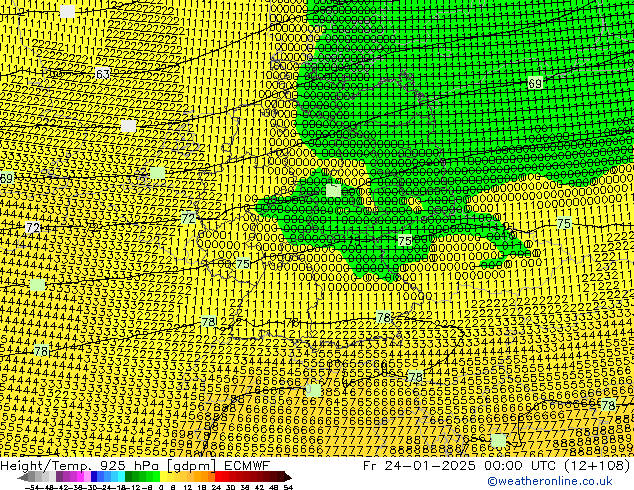Select the dark blue swatch at legend value -30
Screen dimensions: 634x490
(x=94, y=477)
